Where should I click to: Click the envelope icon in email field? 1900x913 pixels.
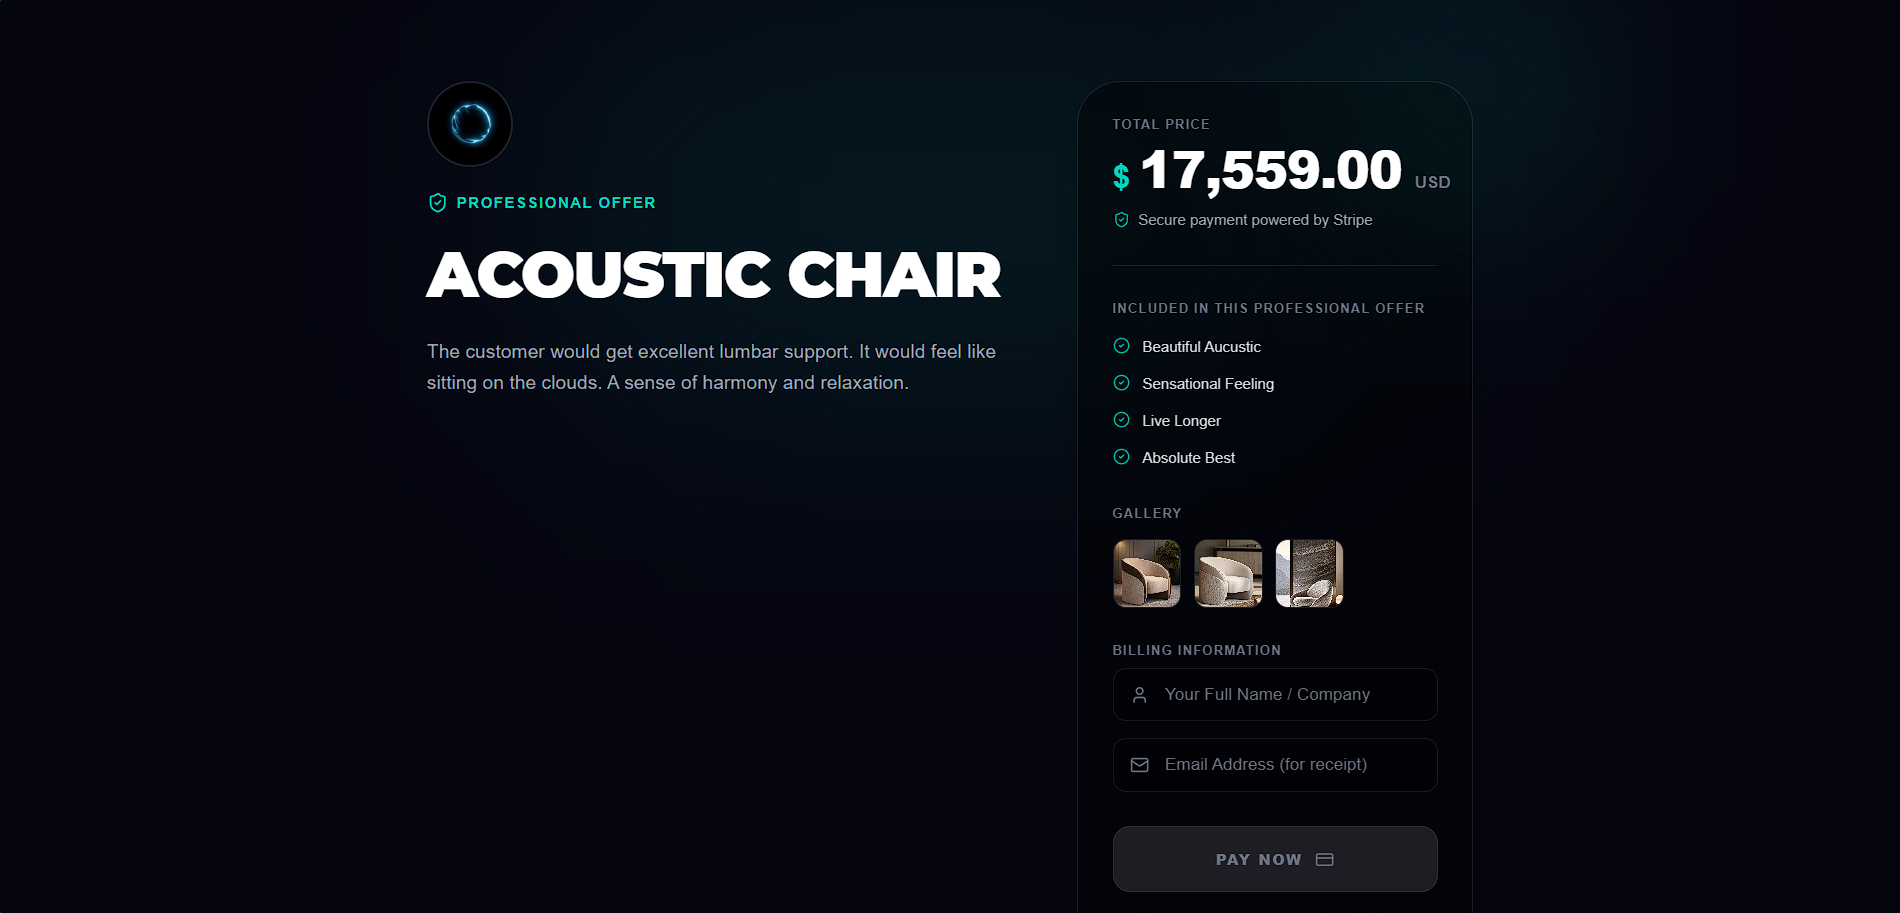(1139, 765)
